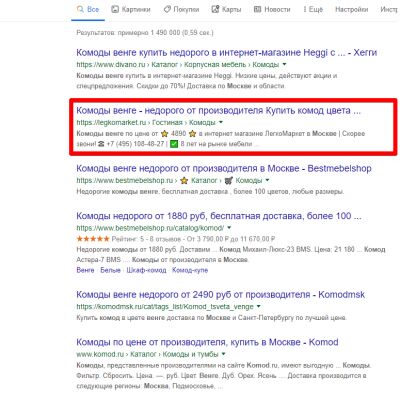The height and width of the screenshot is (400, 400).
Task: Switch to the Картинки tab
Action: [131, 10]
